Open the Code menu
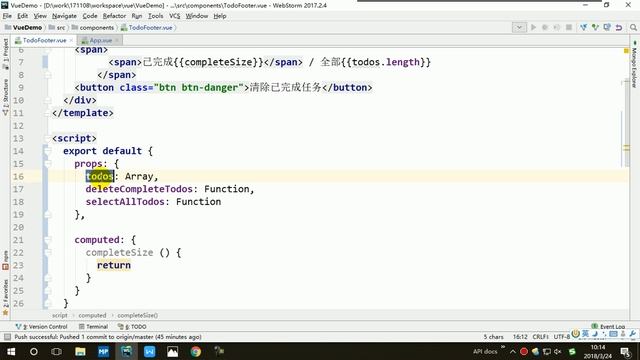The height and width of the screenshot is (360, 640). (x=90, y=16)
